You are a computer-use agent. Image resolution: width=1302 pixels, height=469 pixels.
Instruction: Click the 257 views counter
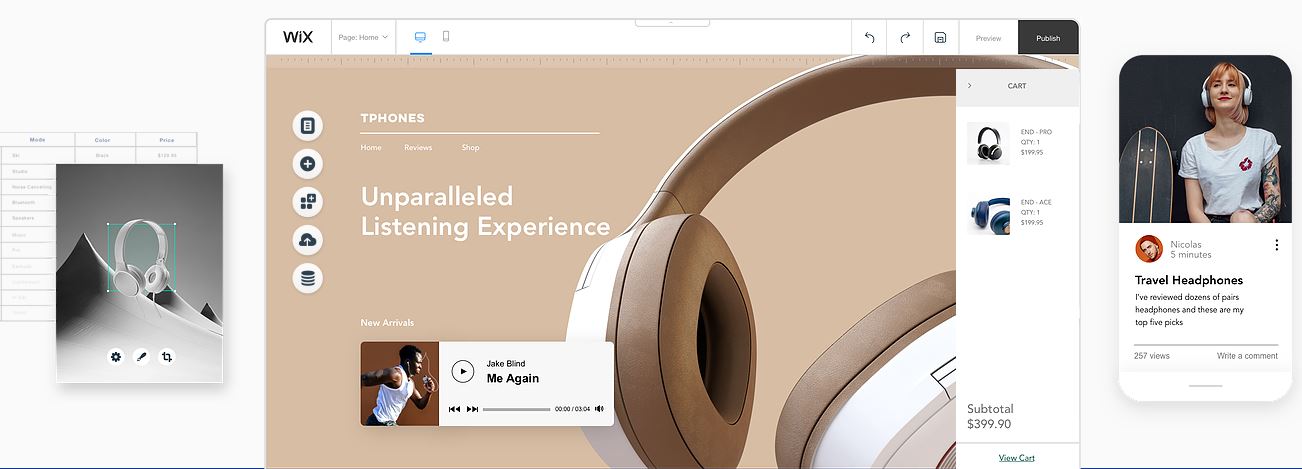(1152, 356)
